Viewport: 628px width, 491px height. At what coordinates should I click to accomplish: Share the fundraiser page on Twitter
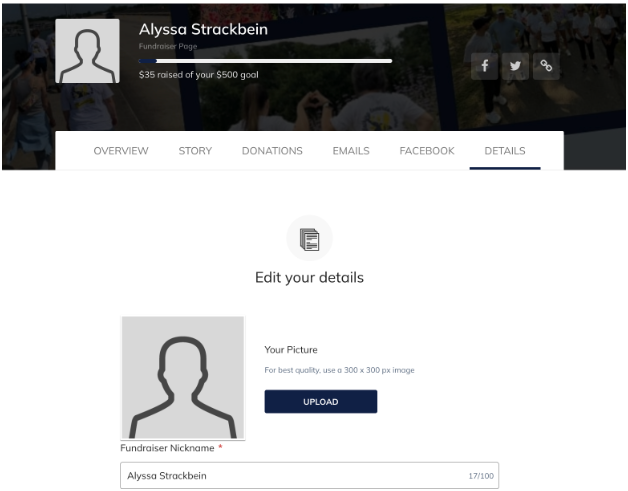515,66
